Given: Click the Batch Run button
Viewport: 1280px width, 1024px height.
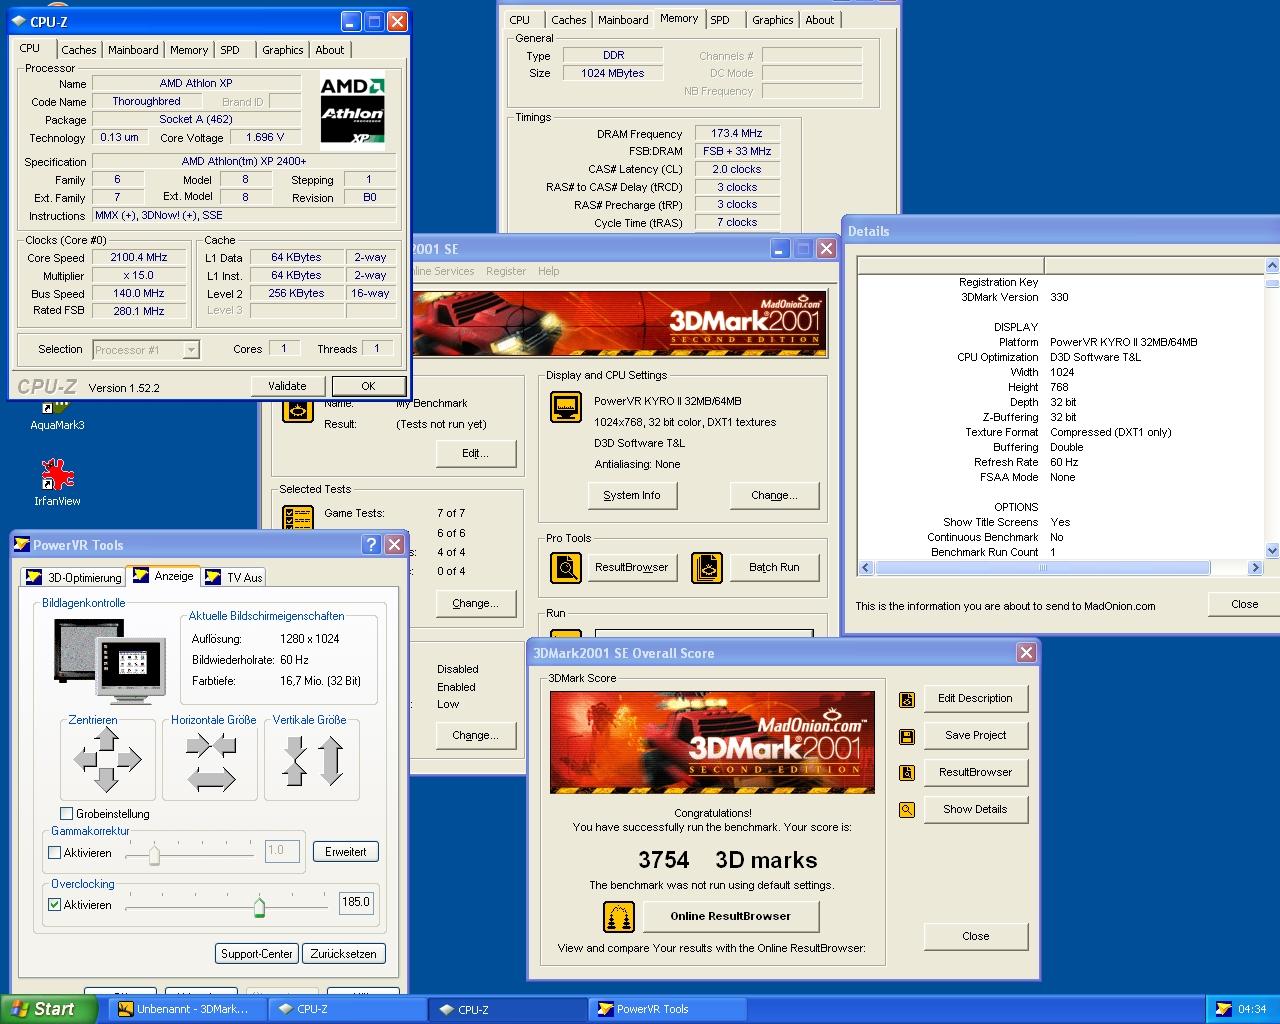Looking at the screenshot, I should (775, 568).
